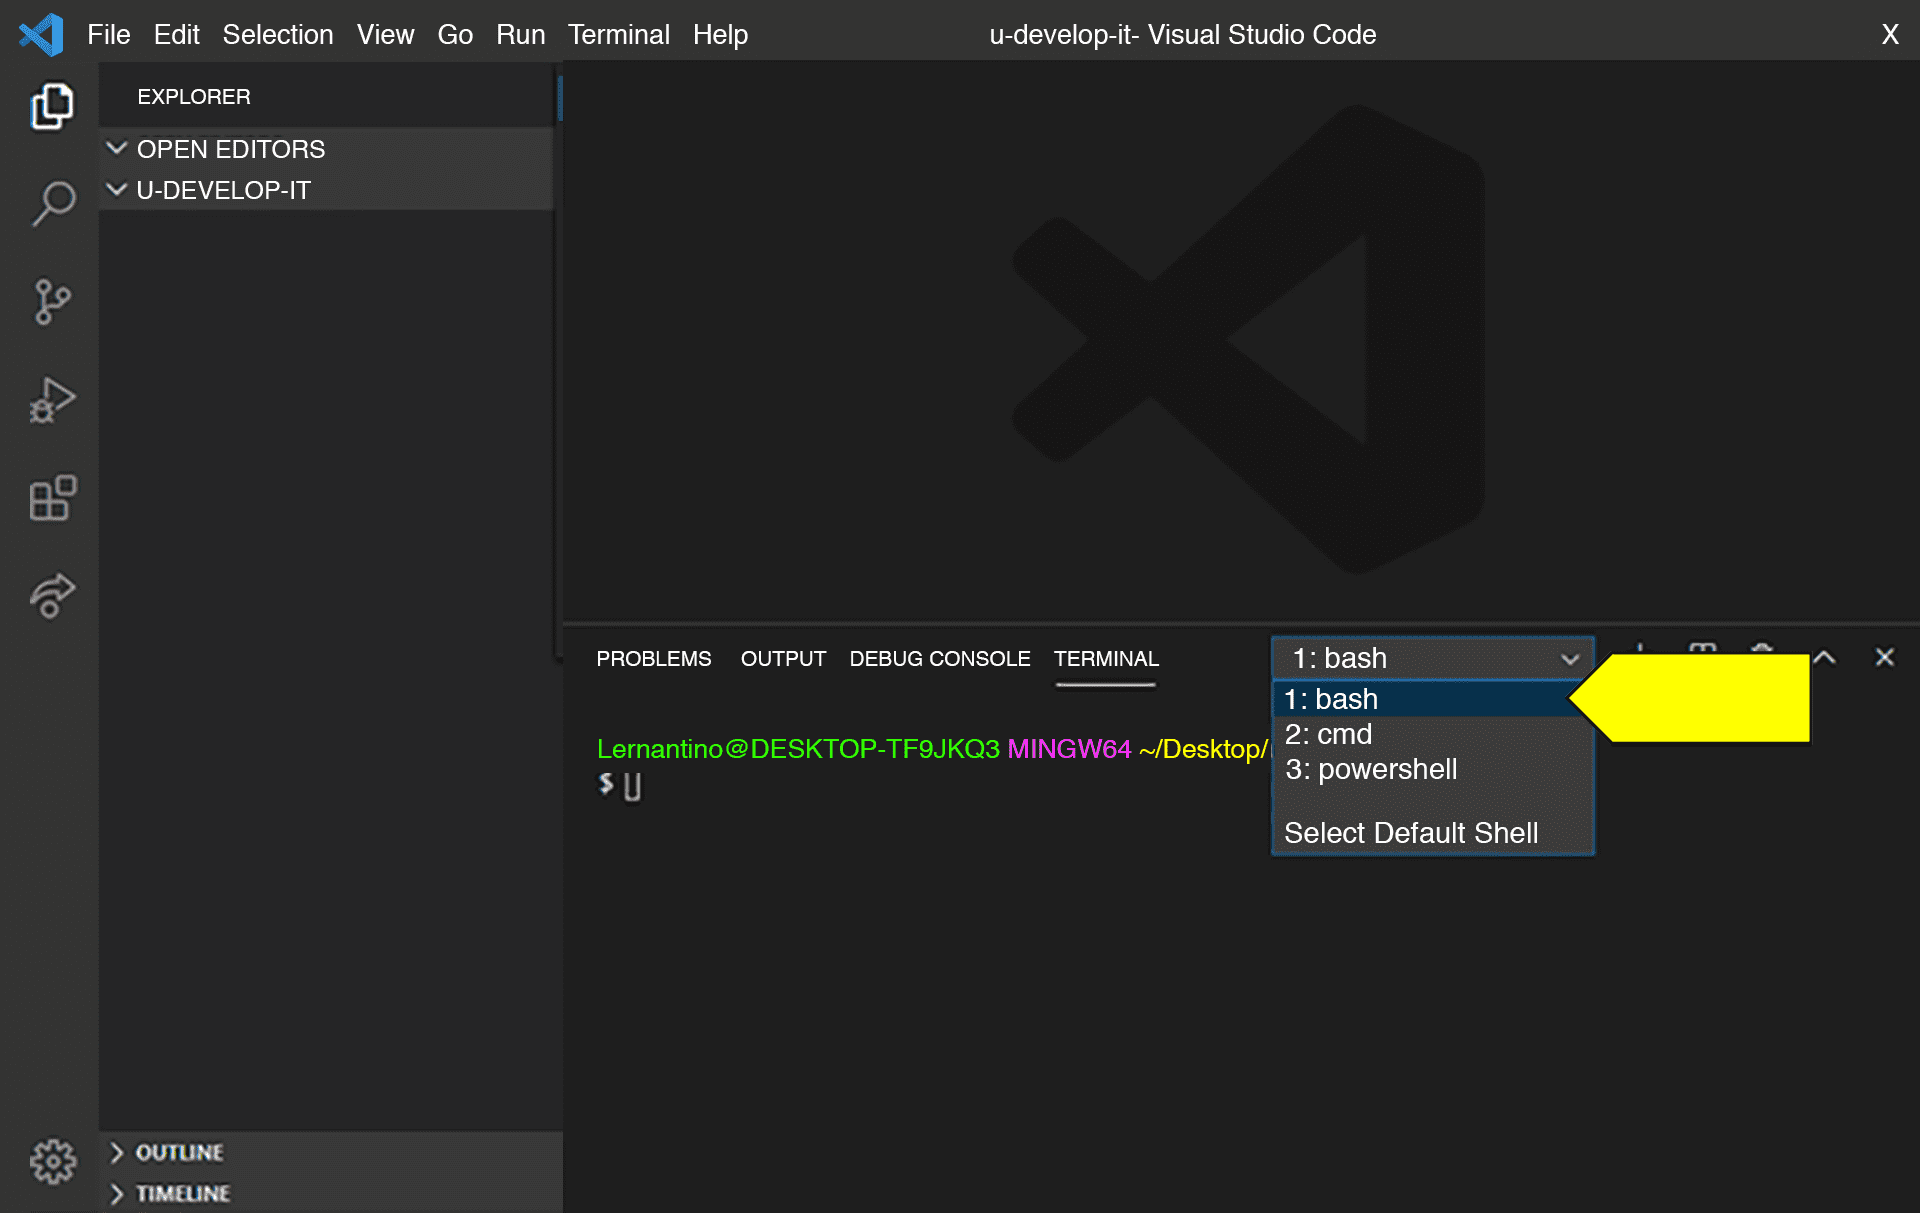1920x1213 pixels.
Task: Open the Source Control icon
Action: (52, 301)
